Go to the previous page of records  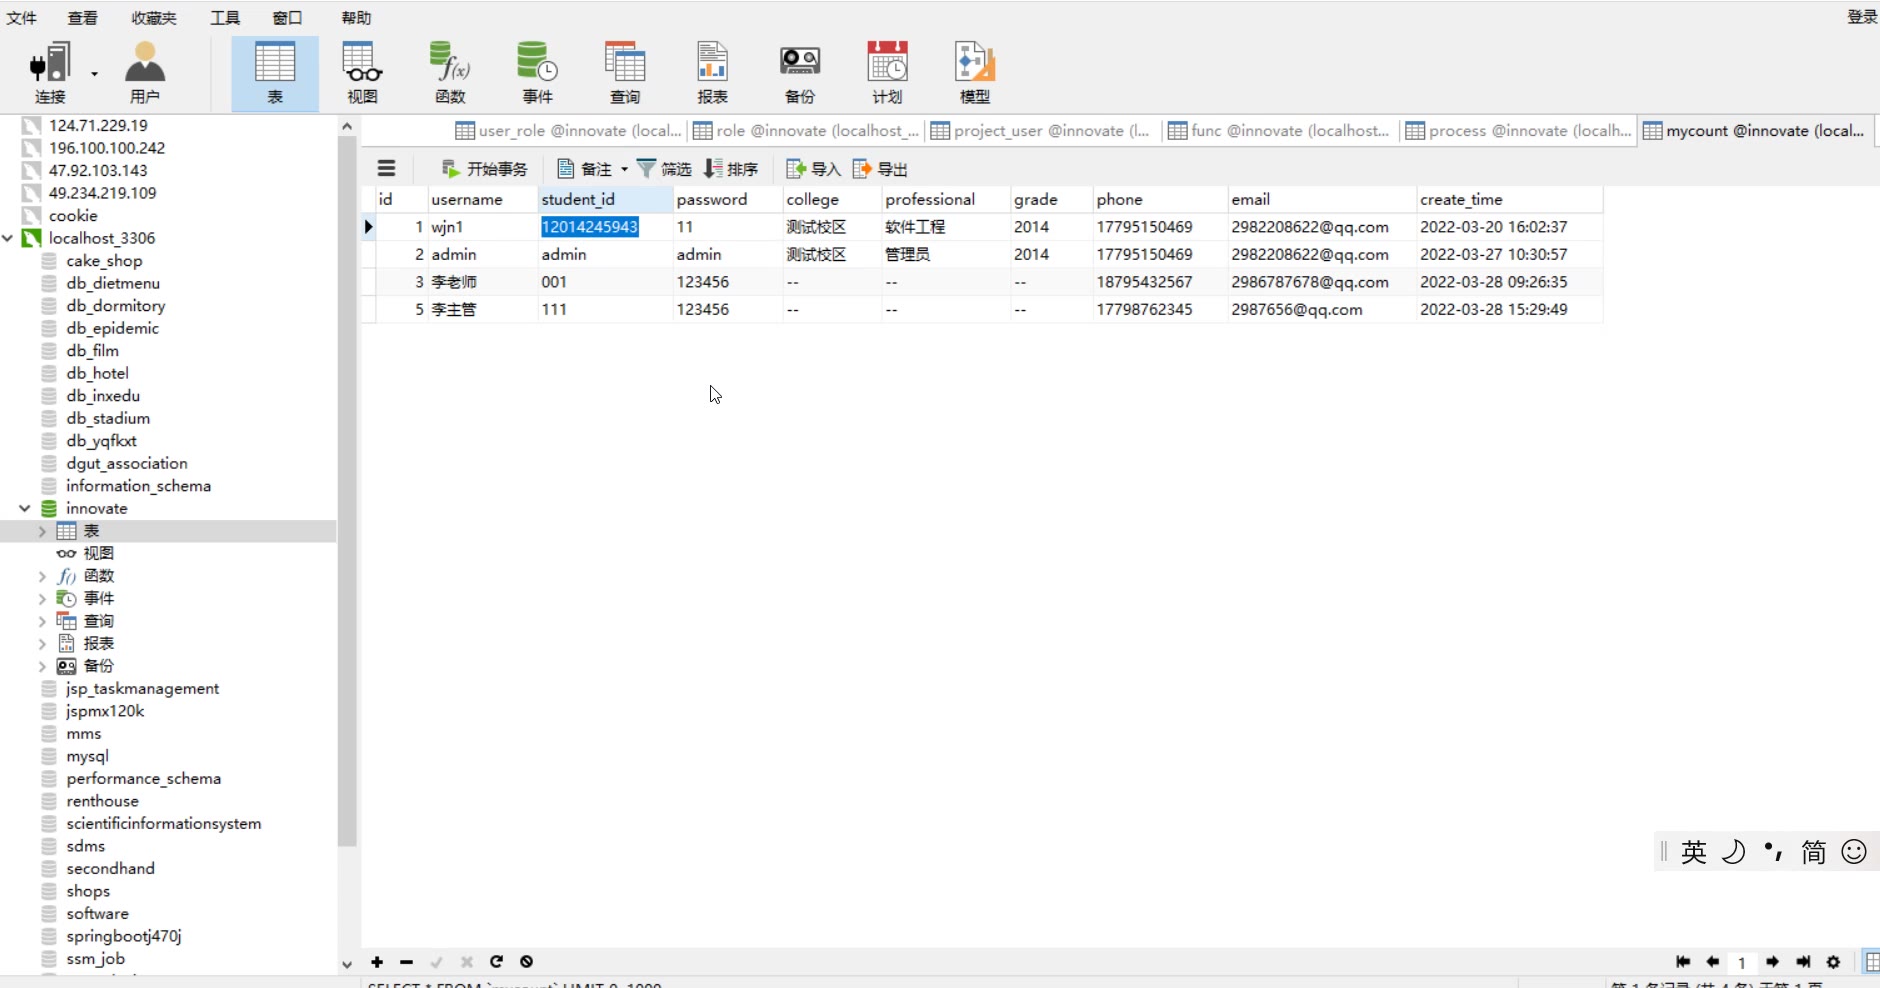coord(1712,962)
